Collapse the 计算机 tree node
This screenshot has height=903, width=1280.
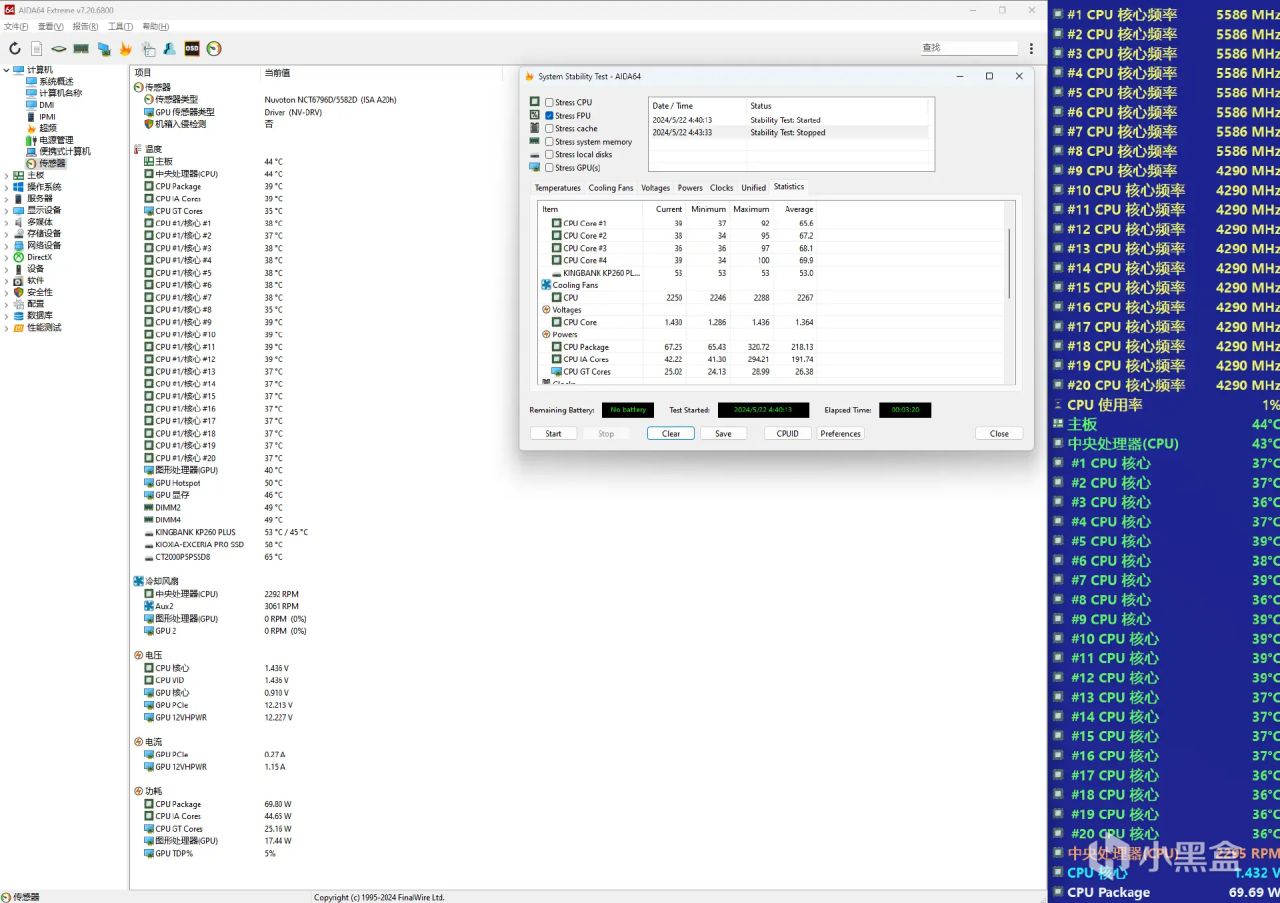coord(7,70)
